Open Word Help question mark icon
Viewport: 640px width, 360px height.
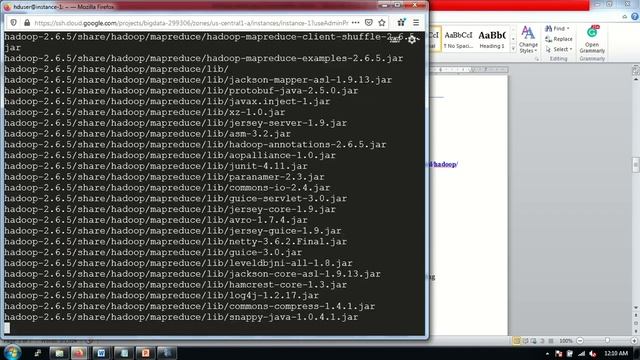pyautogui.click(x=635, y=17)
